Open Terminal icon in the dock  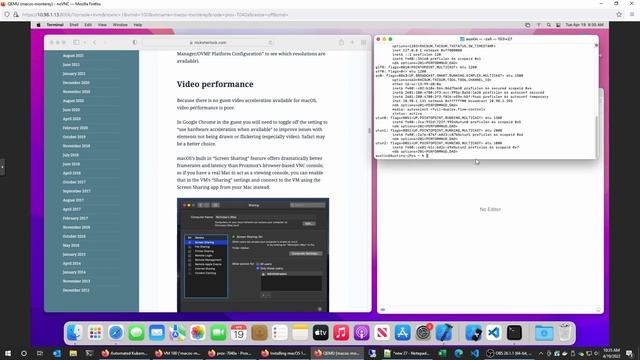coord(514,333)
